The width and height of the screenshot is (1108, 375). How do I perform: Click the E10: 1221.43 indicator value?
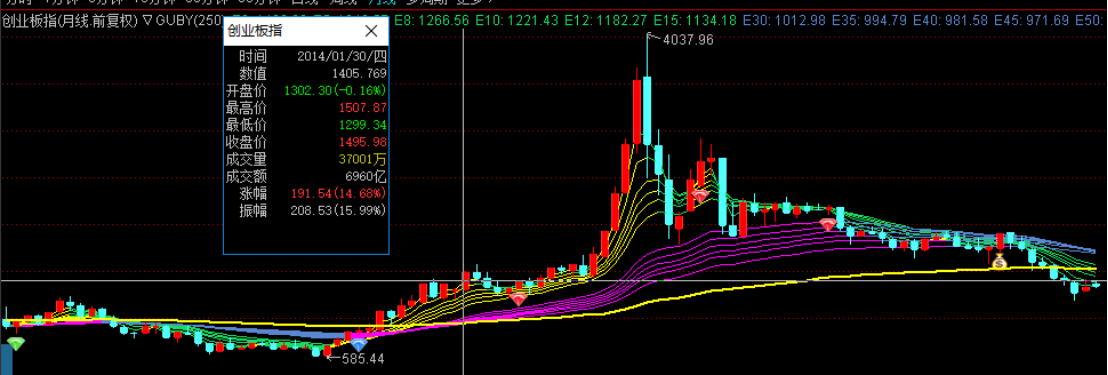(x=517, y=20)
